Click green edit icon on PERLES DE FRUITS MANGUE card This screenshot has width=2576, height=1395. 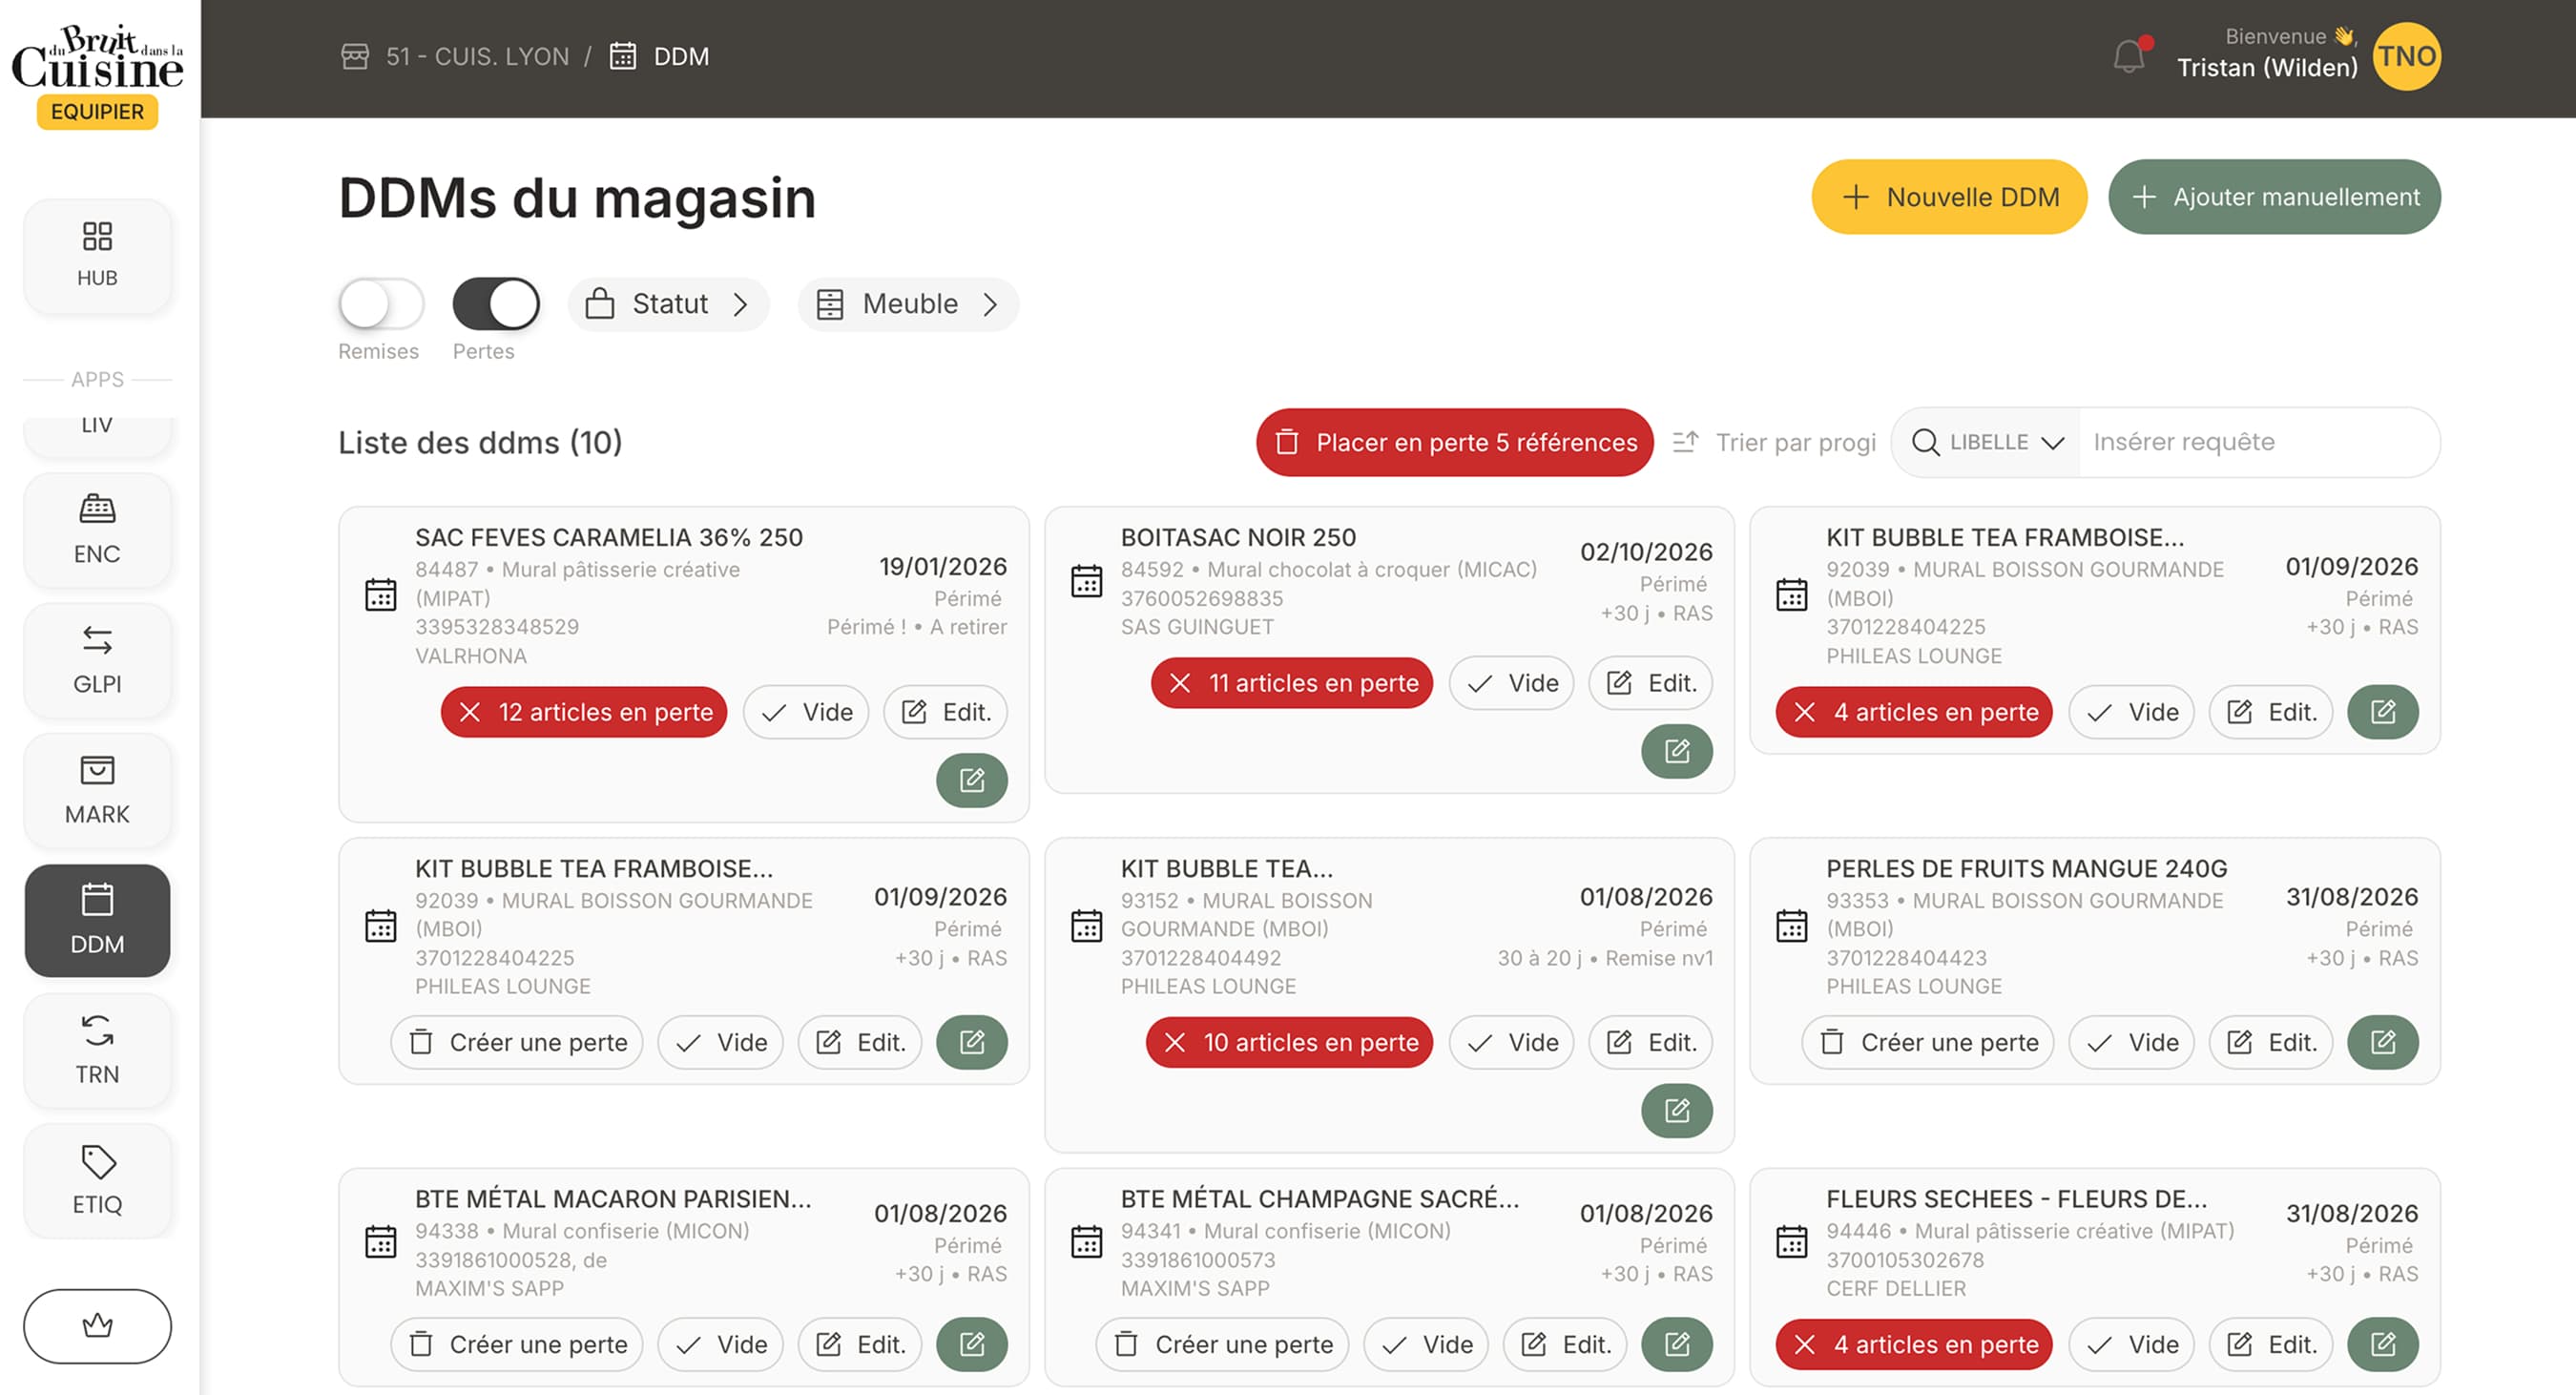2382,1042
